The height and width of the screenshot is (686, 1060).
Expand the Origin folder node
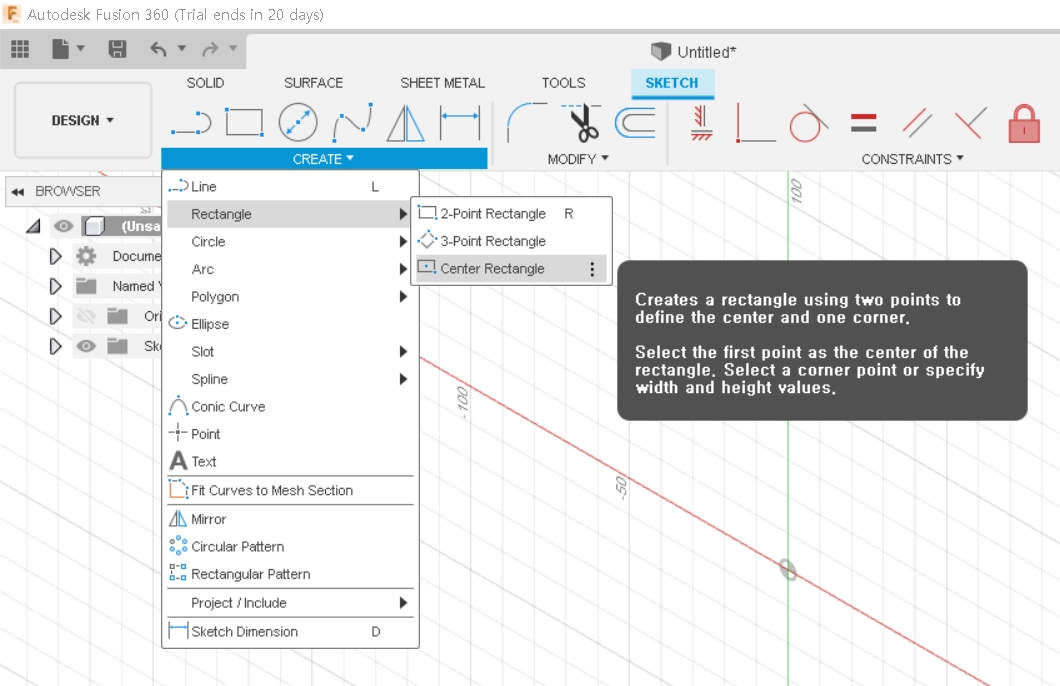pyautogui.click(x=55, y=316)
